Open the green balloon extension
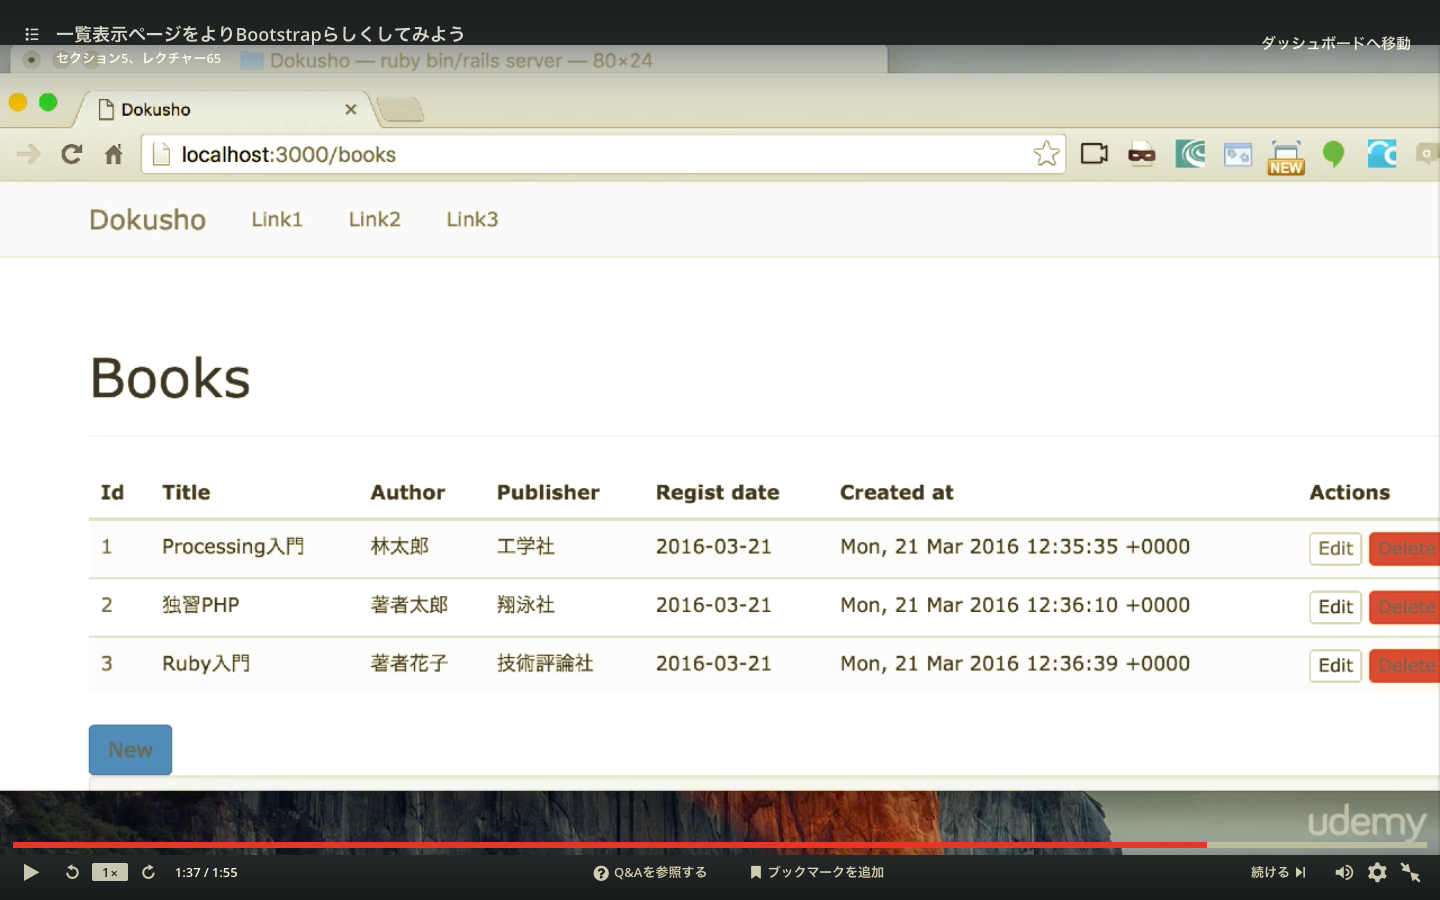This screenshot has width=1440, height=900. tap(1334, 154)
